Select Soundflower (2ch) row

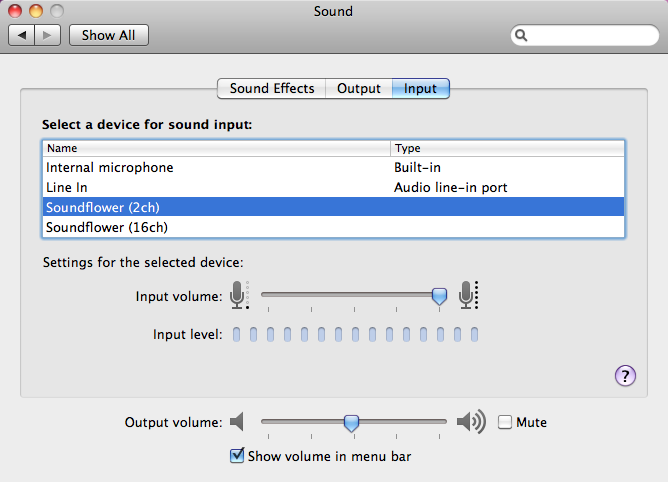[x=334, y=208]
